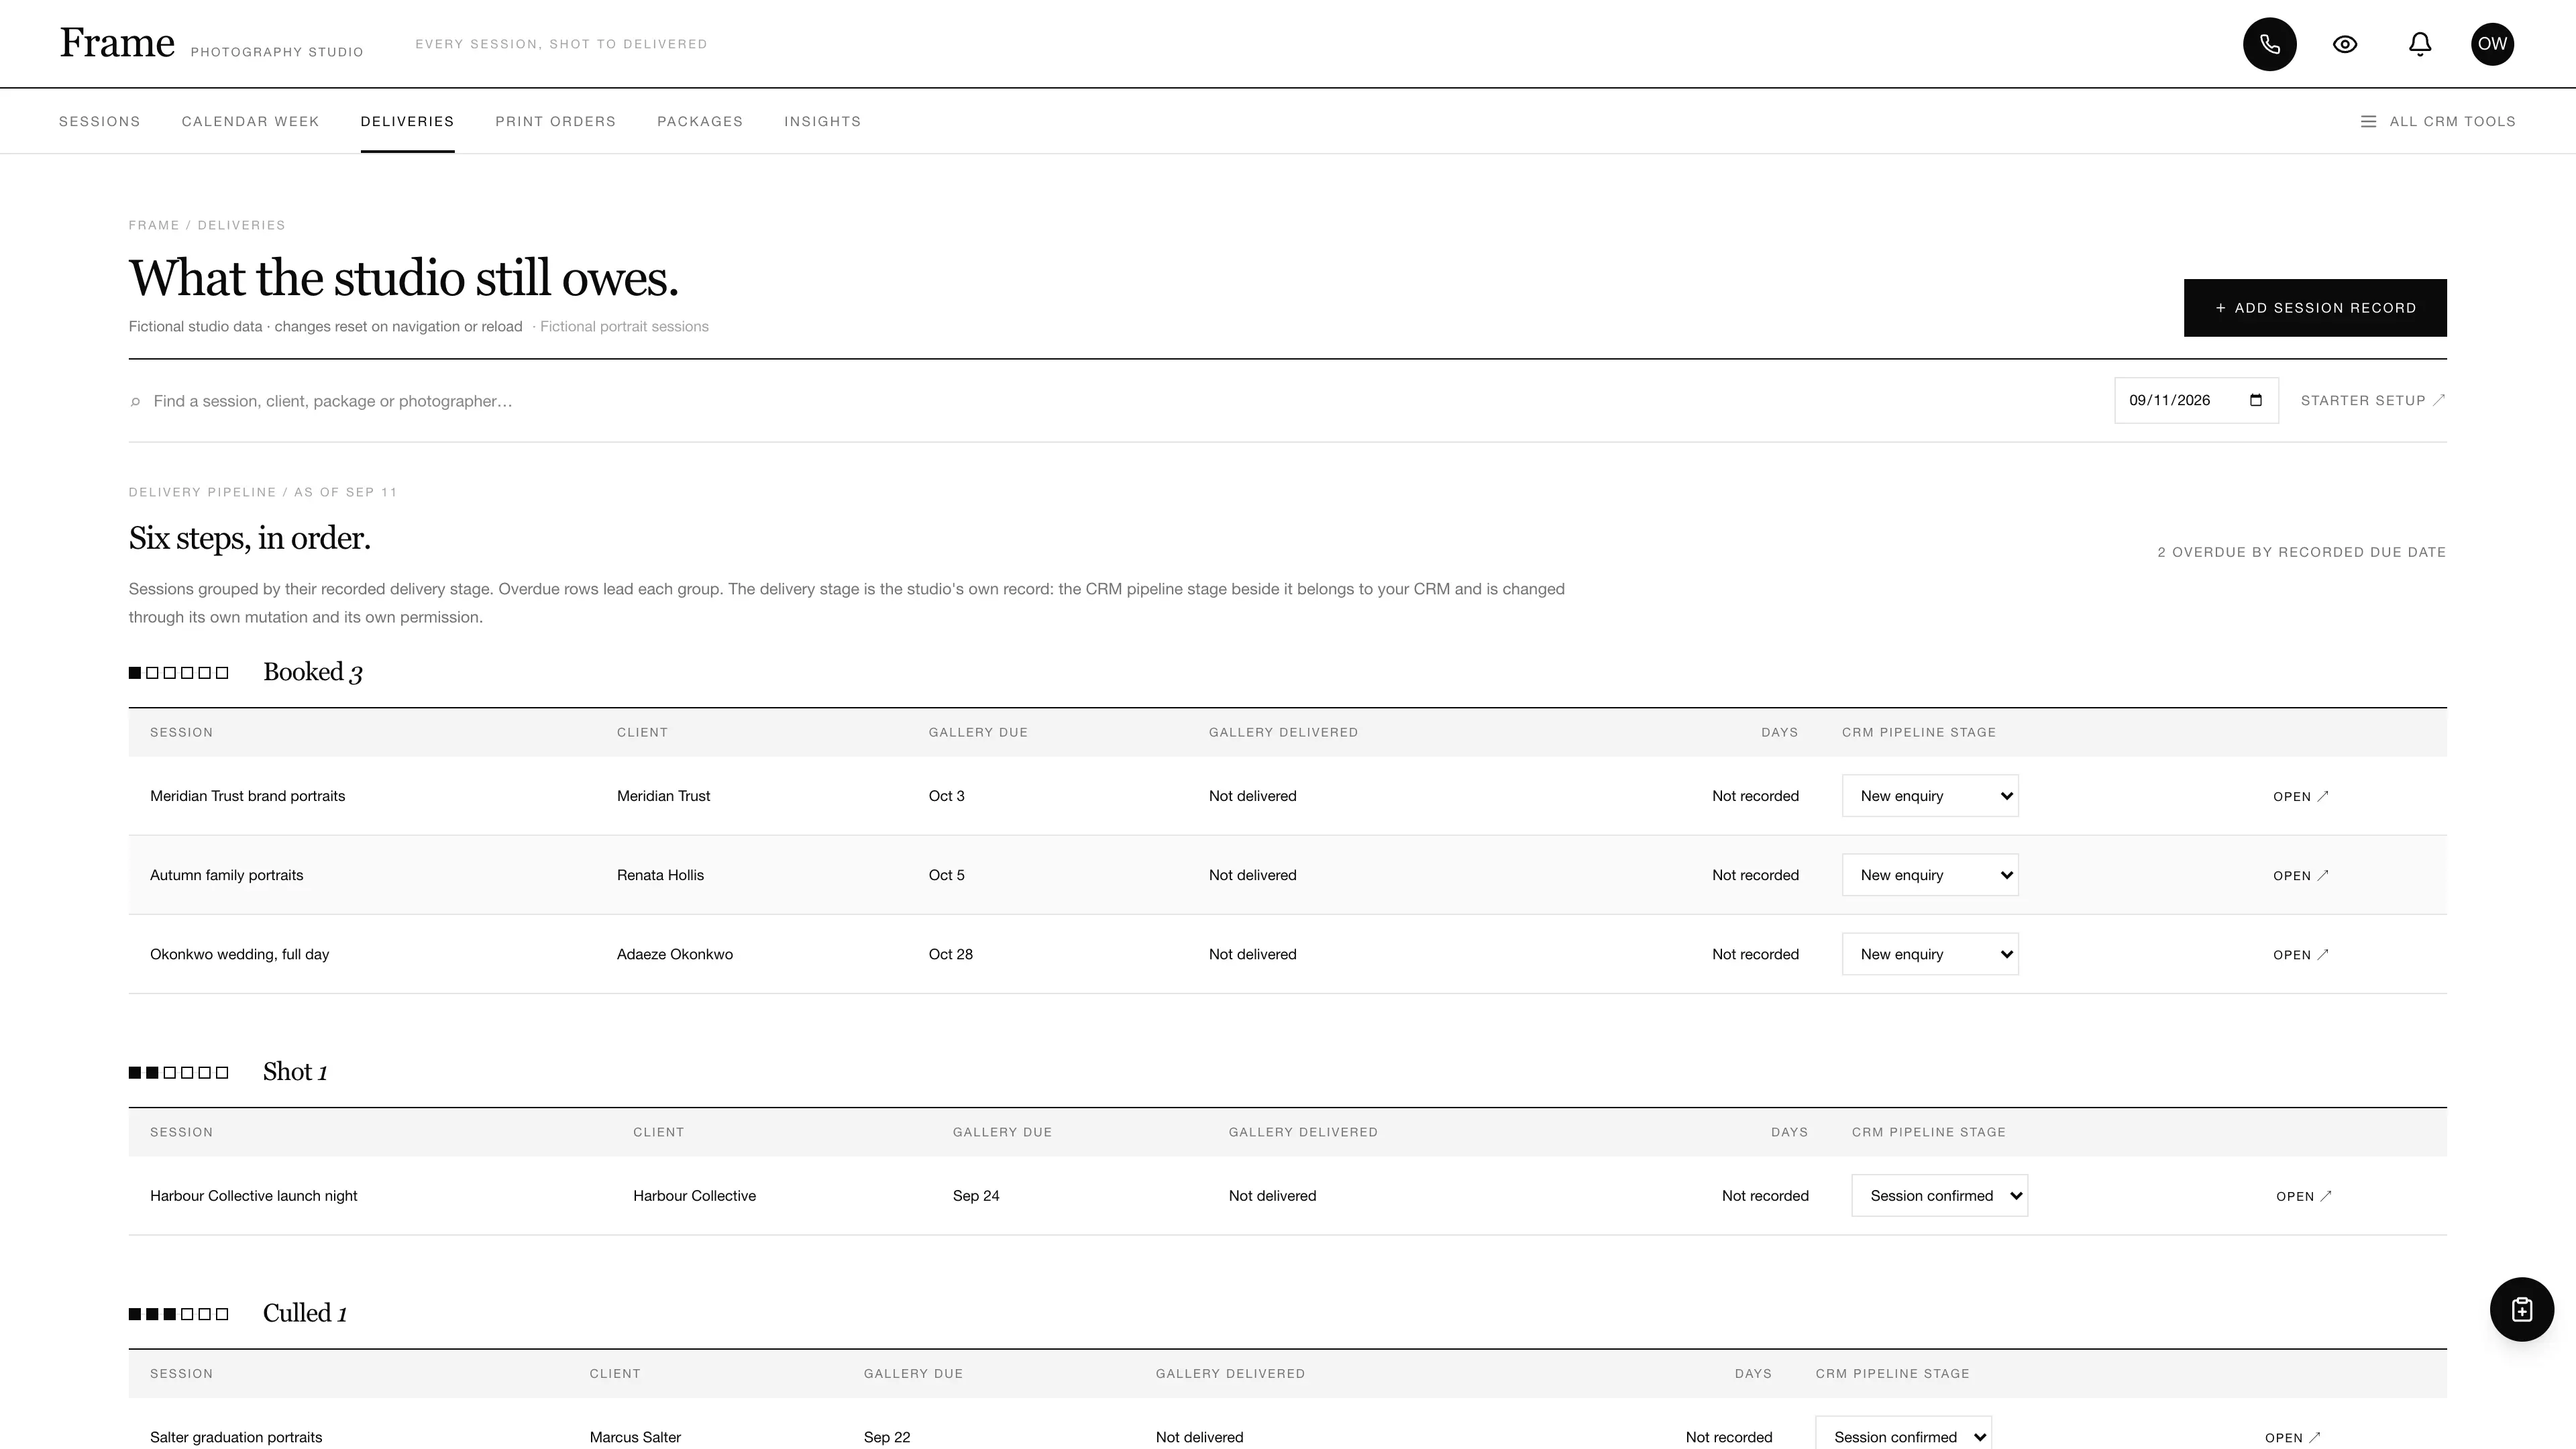2576x1449 pixels.
Task: Open the Okonkwo wedding session record
Action: coord(2300,955)
